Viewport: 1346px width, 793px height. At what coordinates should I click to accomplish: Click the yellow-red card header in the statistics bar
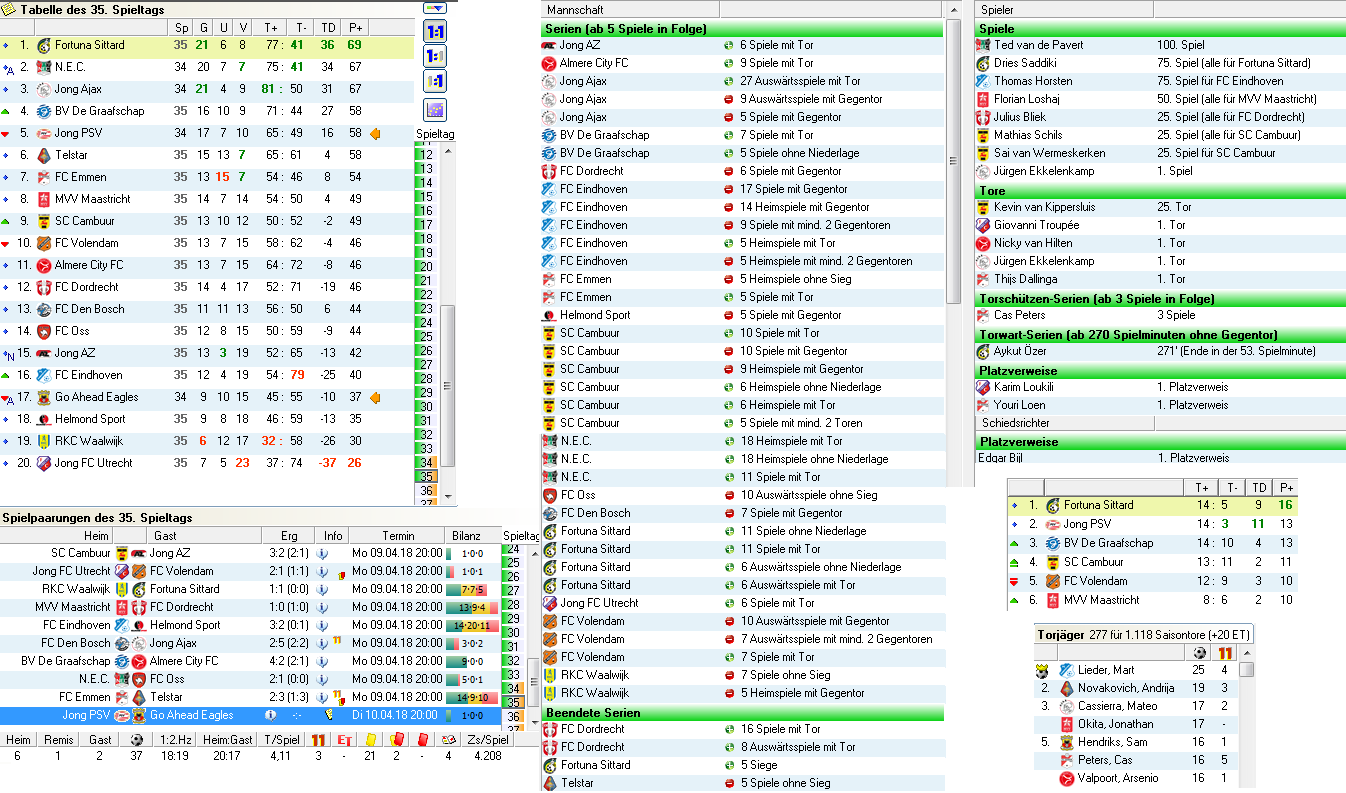tap(396, 740)
